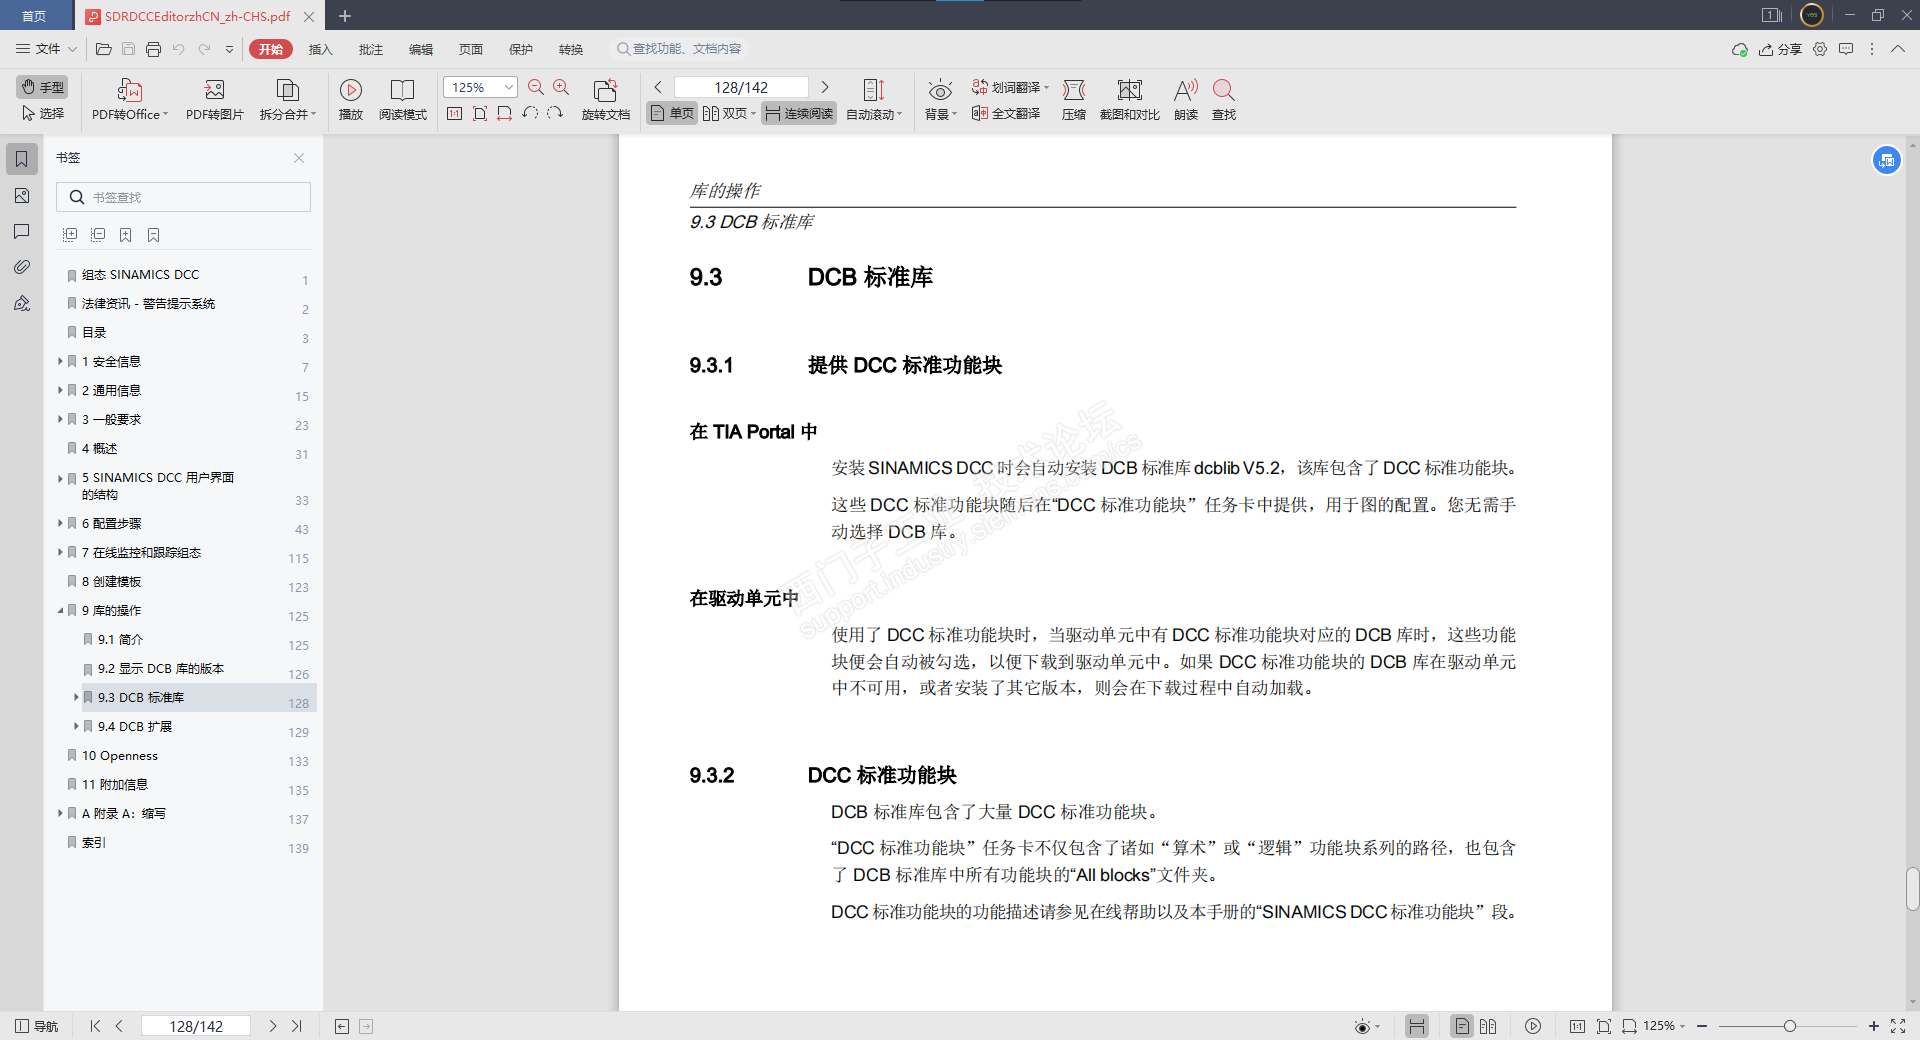Image resolution: width=1920 pixels, height=1040 pixels.
Task: Click the bookmark search field
Action: [183, 197]
